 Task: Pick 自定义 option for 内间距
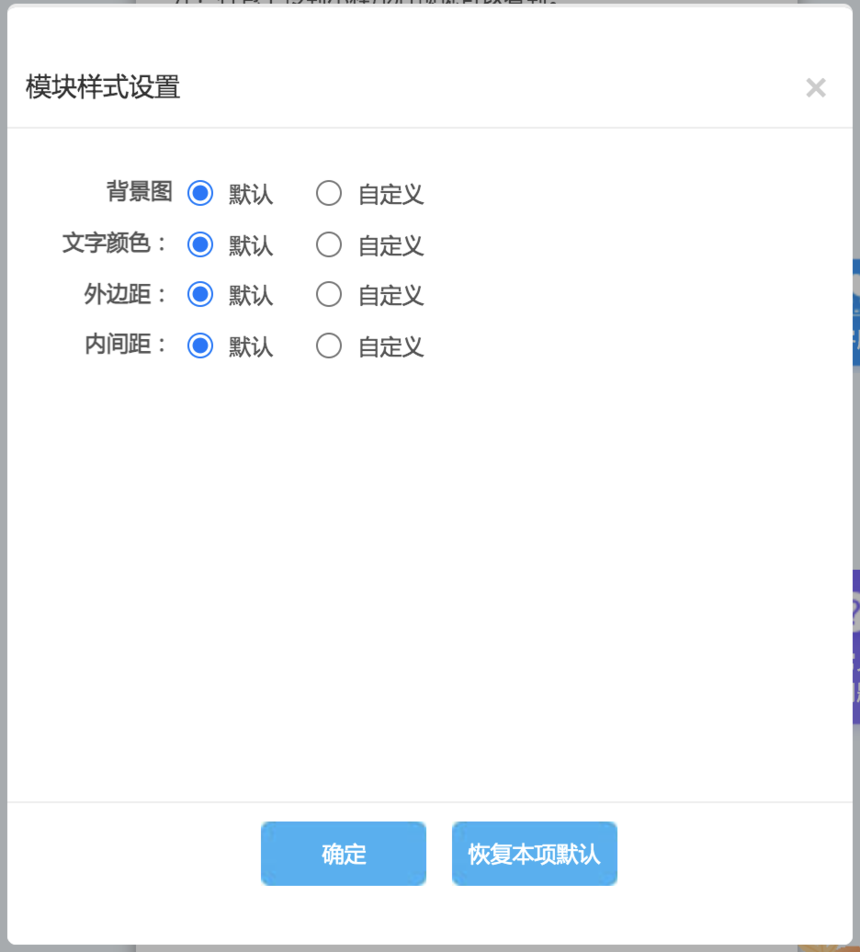click(329, 346)
